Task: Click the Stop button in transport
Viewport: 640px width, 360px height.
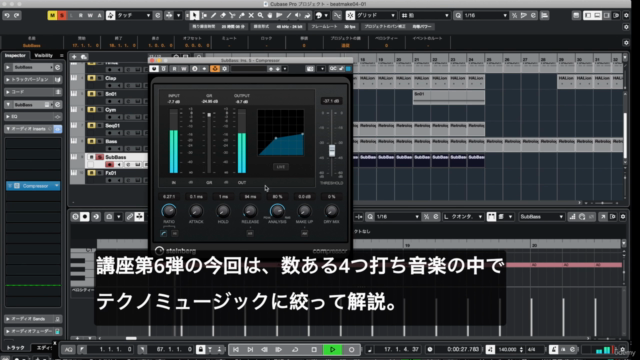Action: click(x=313, y=349)
